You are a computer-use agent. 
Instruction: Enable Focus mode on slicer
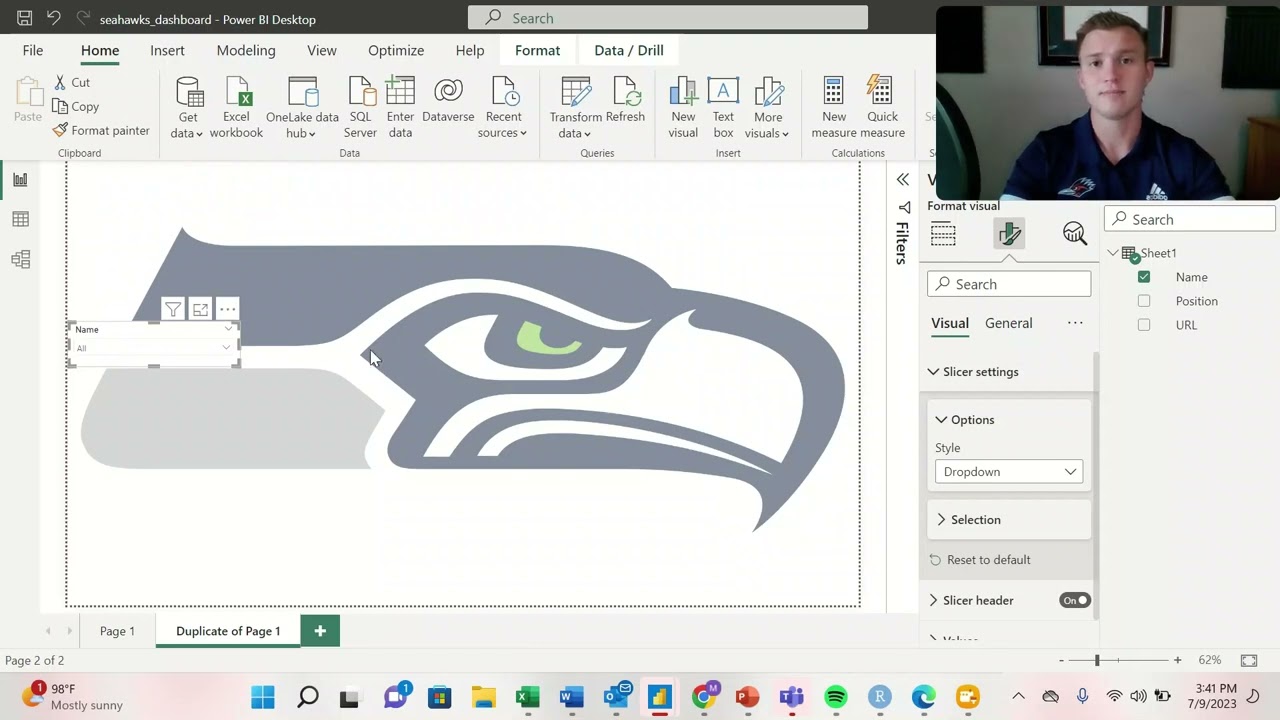[x=200, y=309]
